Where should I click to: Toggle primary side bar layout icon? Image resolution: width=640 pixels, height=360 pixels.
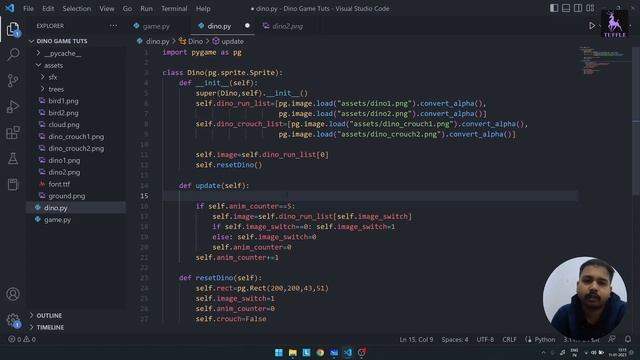[554, 8]
